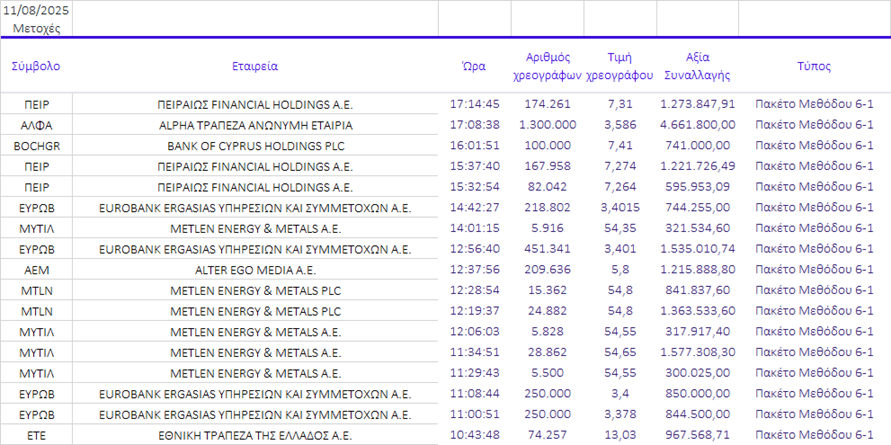Screen dimensions: 891x445
Task: Select the time cell 12:19:37
Action: (474, 311)
